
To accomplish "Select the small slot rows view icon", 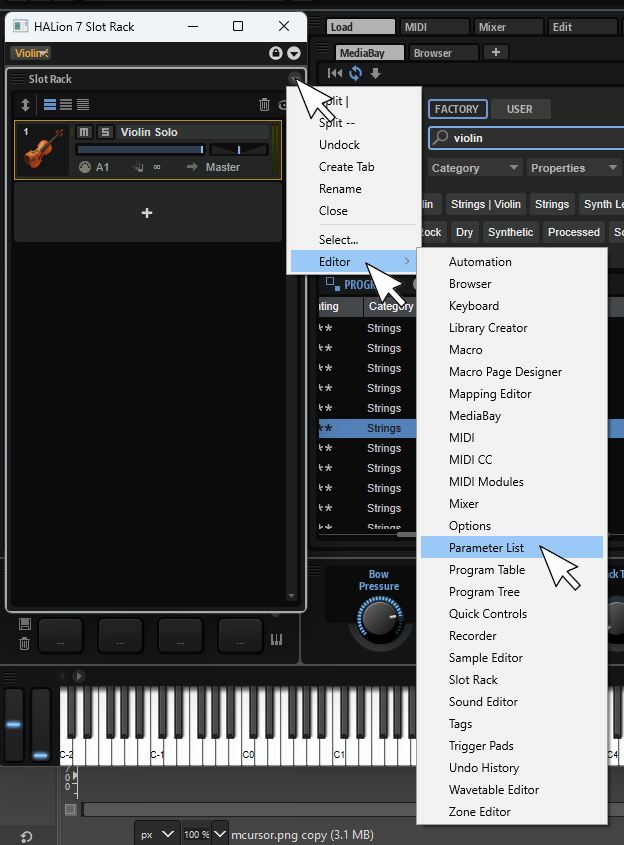I will coord(82,105).
